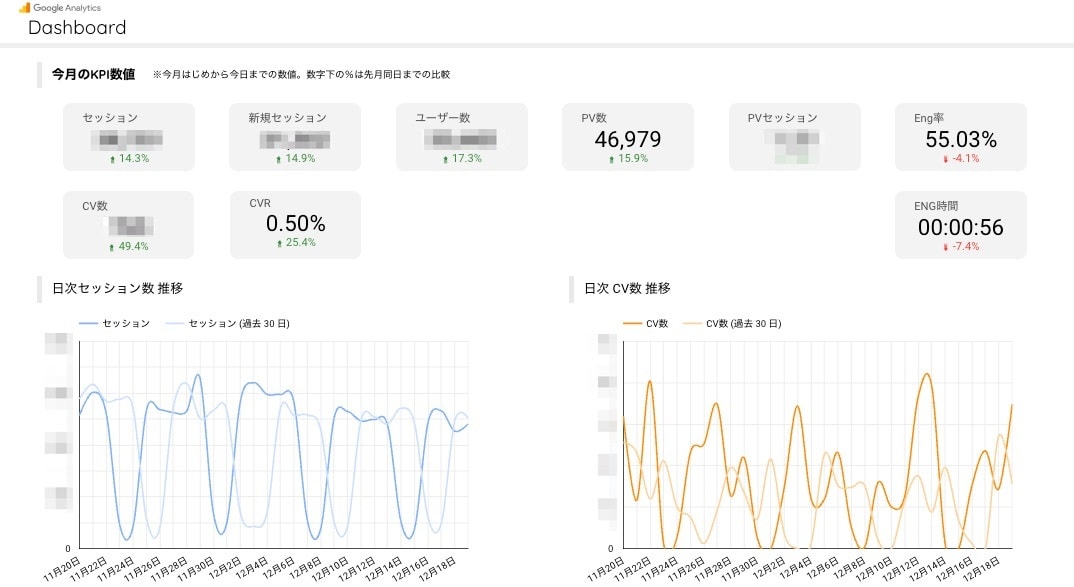This screenshot has width=1074, height=587.
Task: Click the orange CV数 legend line swatch
Action: click(x=632, y=323)
